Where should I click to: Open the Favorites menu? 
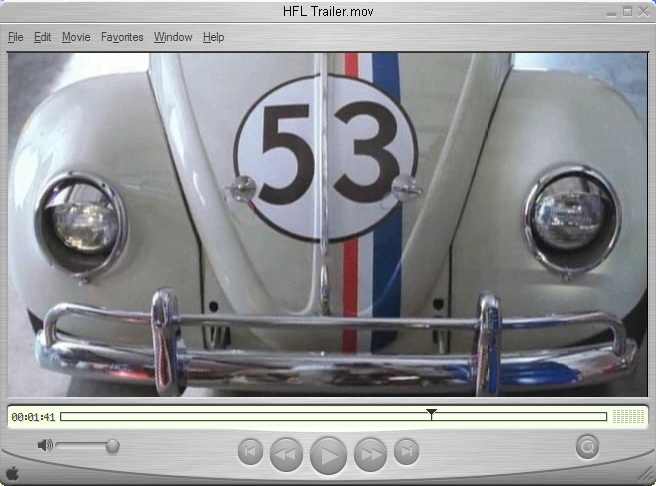pyautogui.click(x=122, y=37)
